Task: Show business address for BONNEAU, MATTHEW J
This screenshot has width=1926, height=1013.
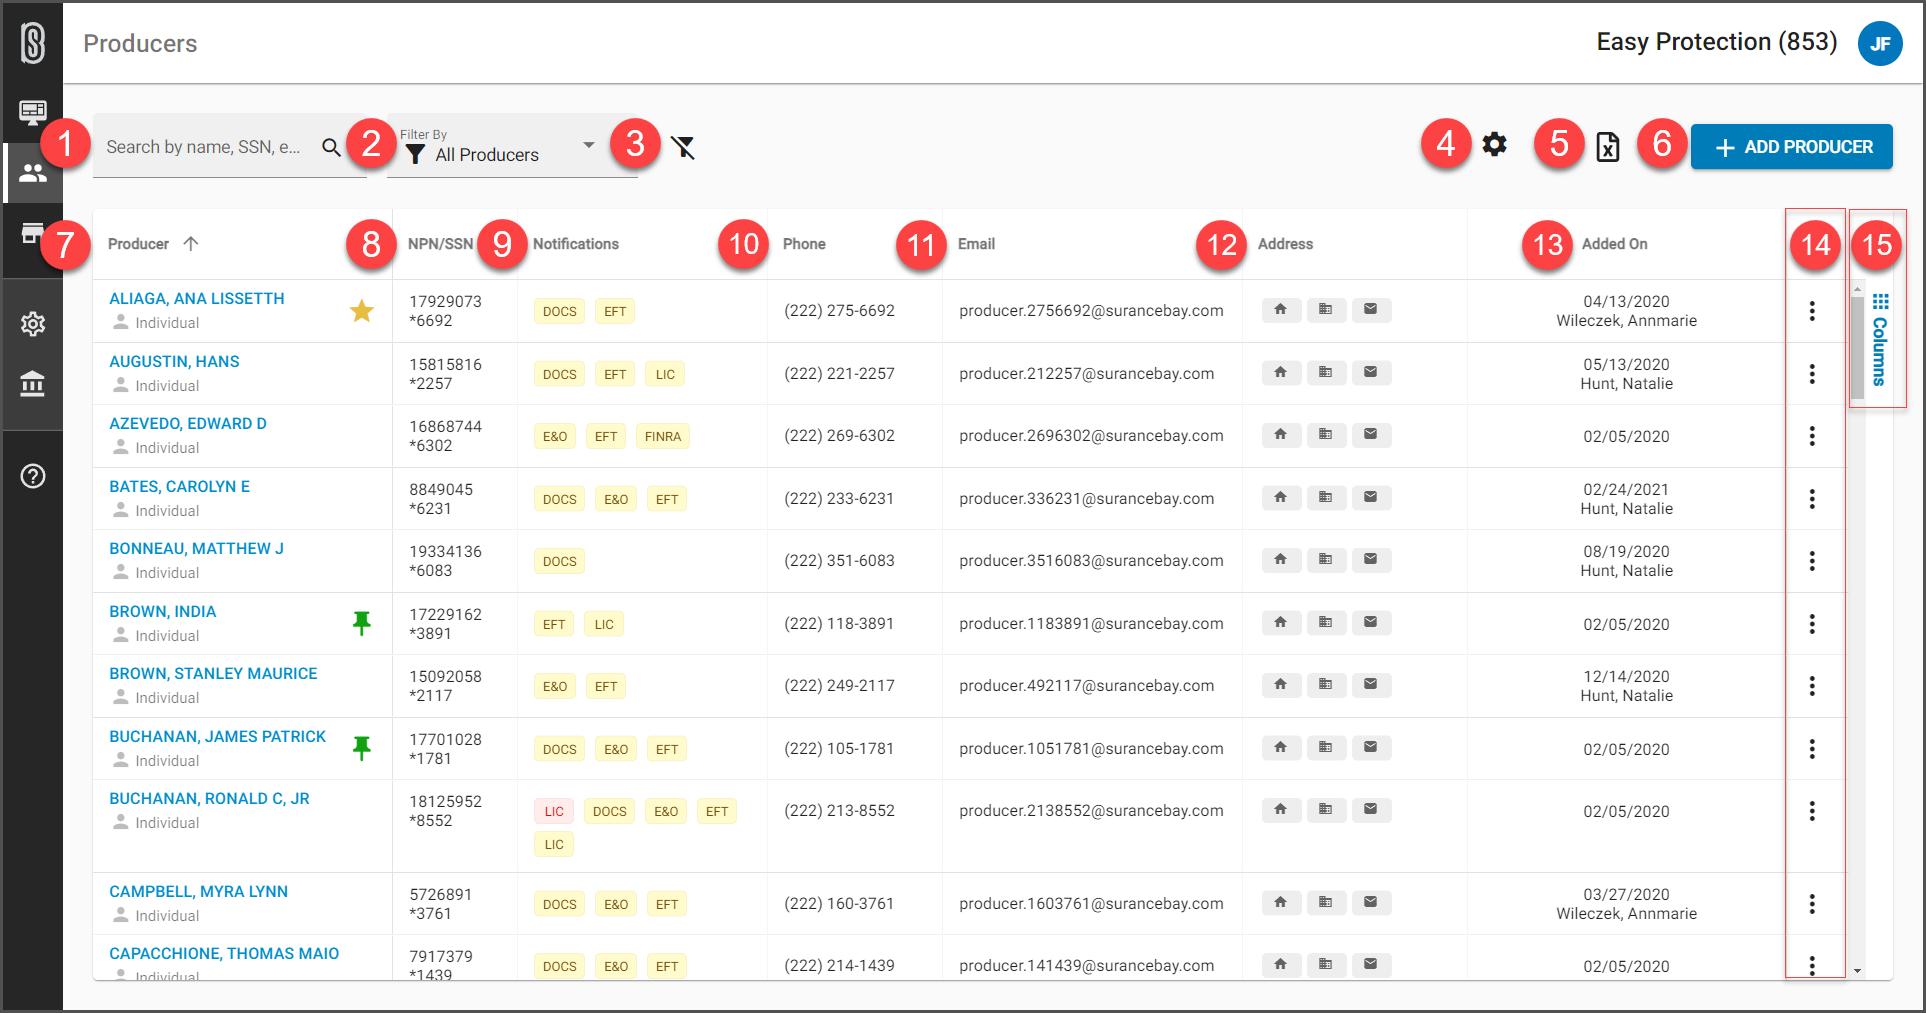Action: (x=1326, y=560)
